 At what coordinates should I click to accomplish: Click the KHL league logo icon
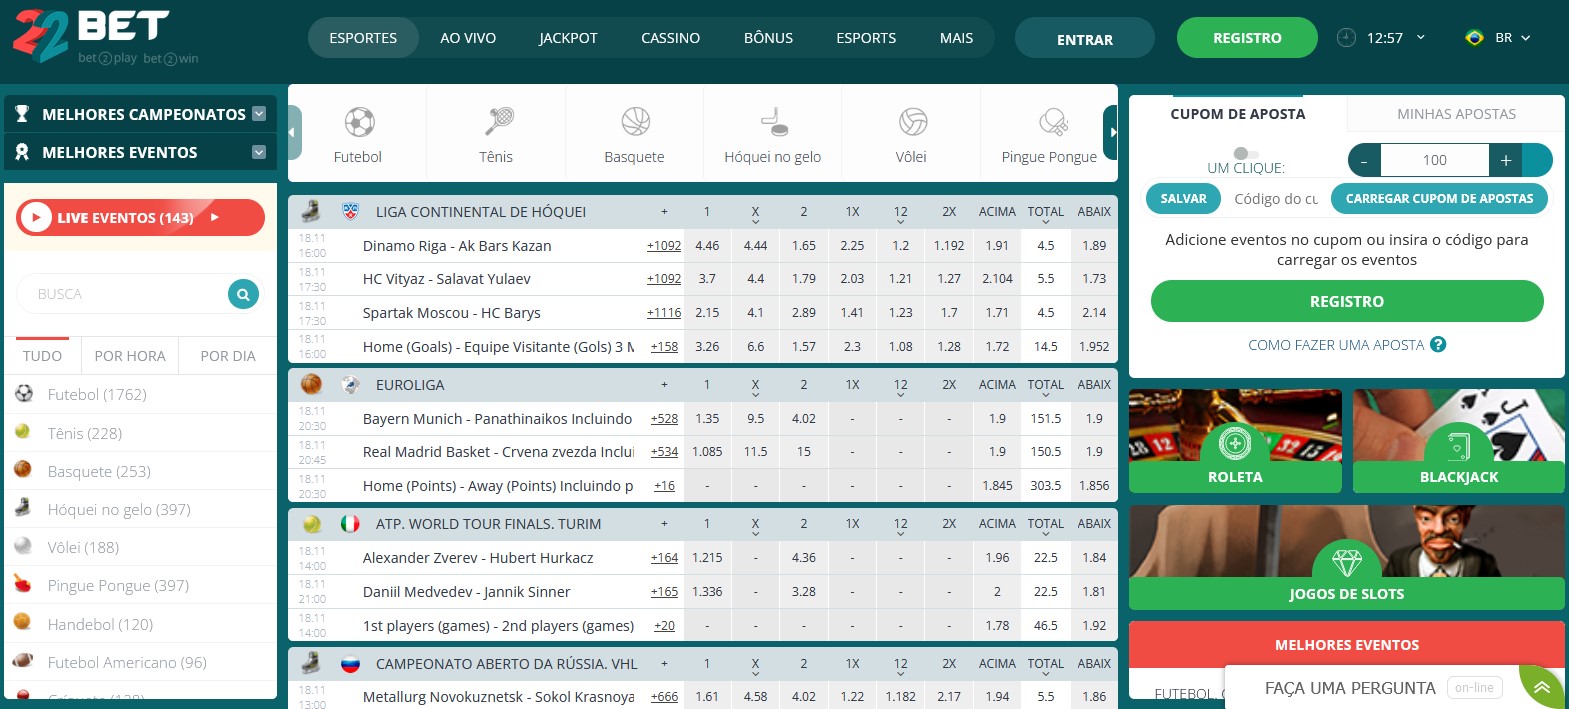[x=350, y=211]
